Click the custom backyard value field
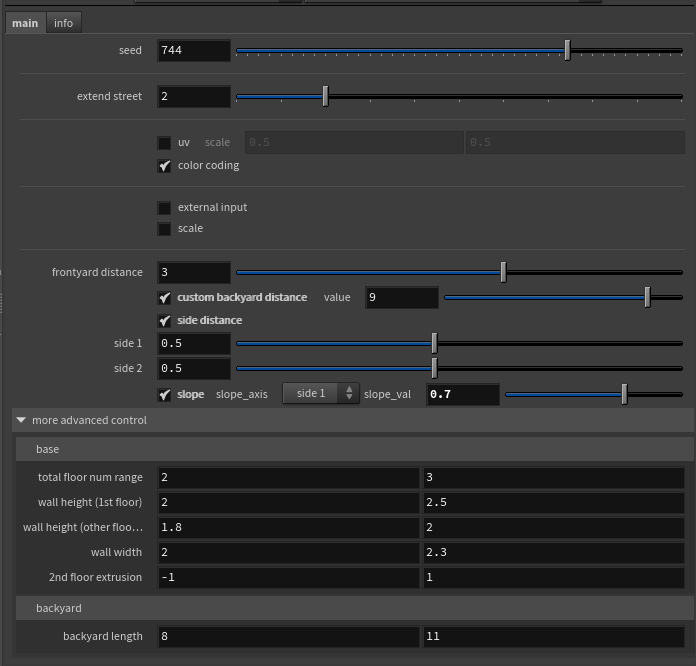This screenshot has height=666, width=696. (402, 297)
